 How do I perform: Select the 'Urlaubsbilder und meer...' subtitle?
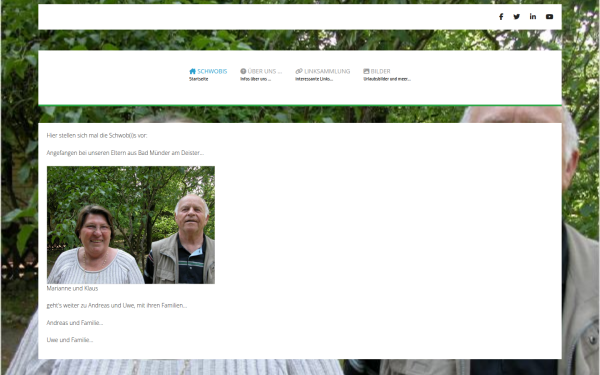point(387,79)
